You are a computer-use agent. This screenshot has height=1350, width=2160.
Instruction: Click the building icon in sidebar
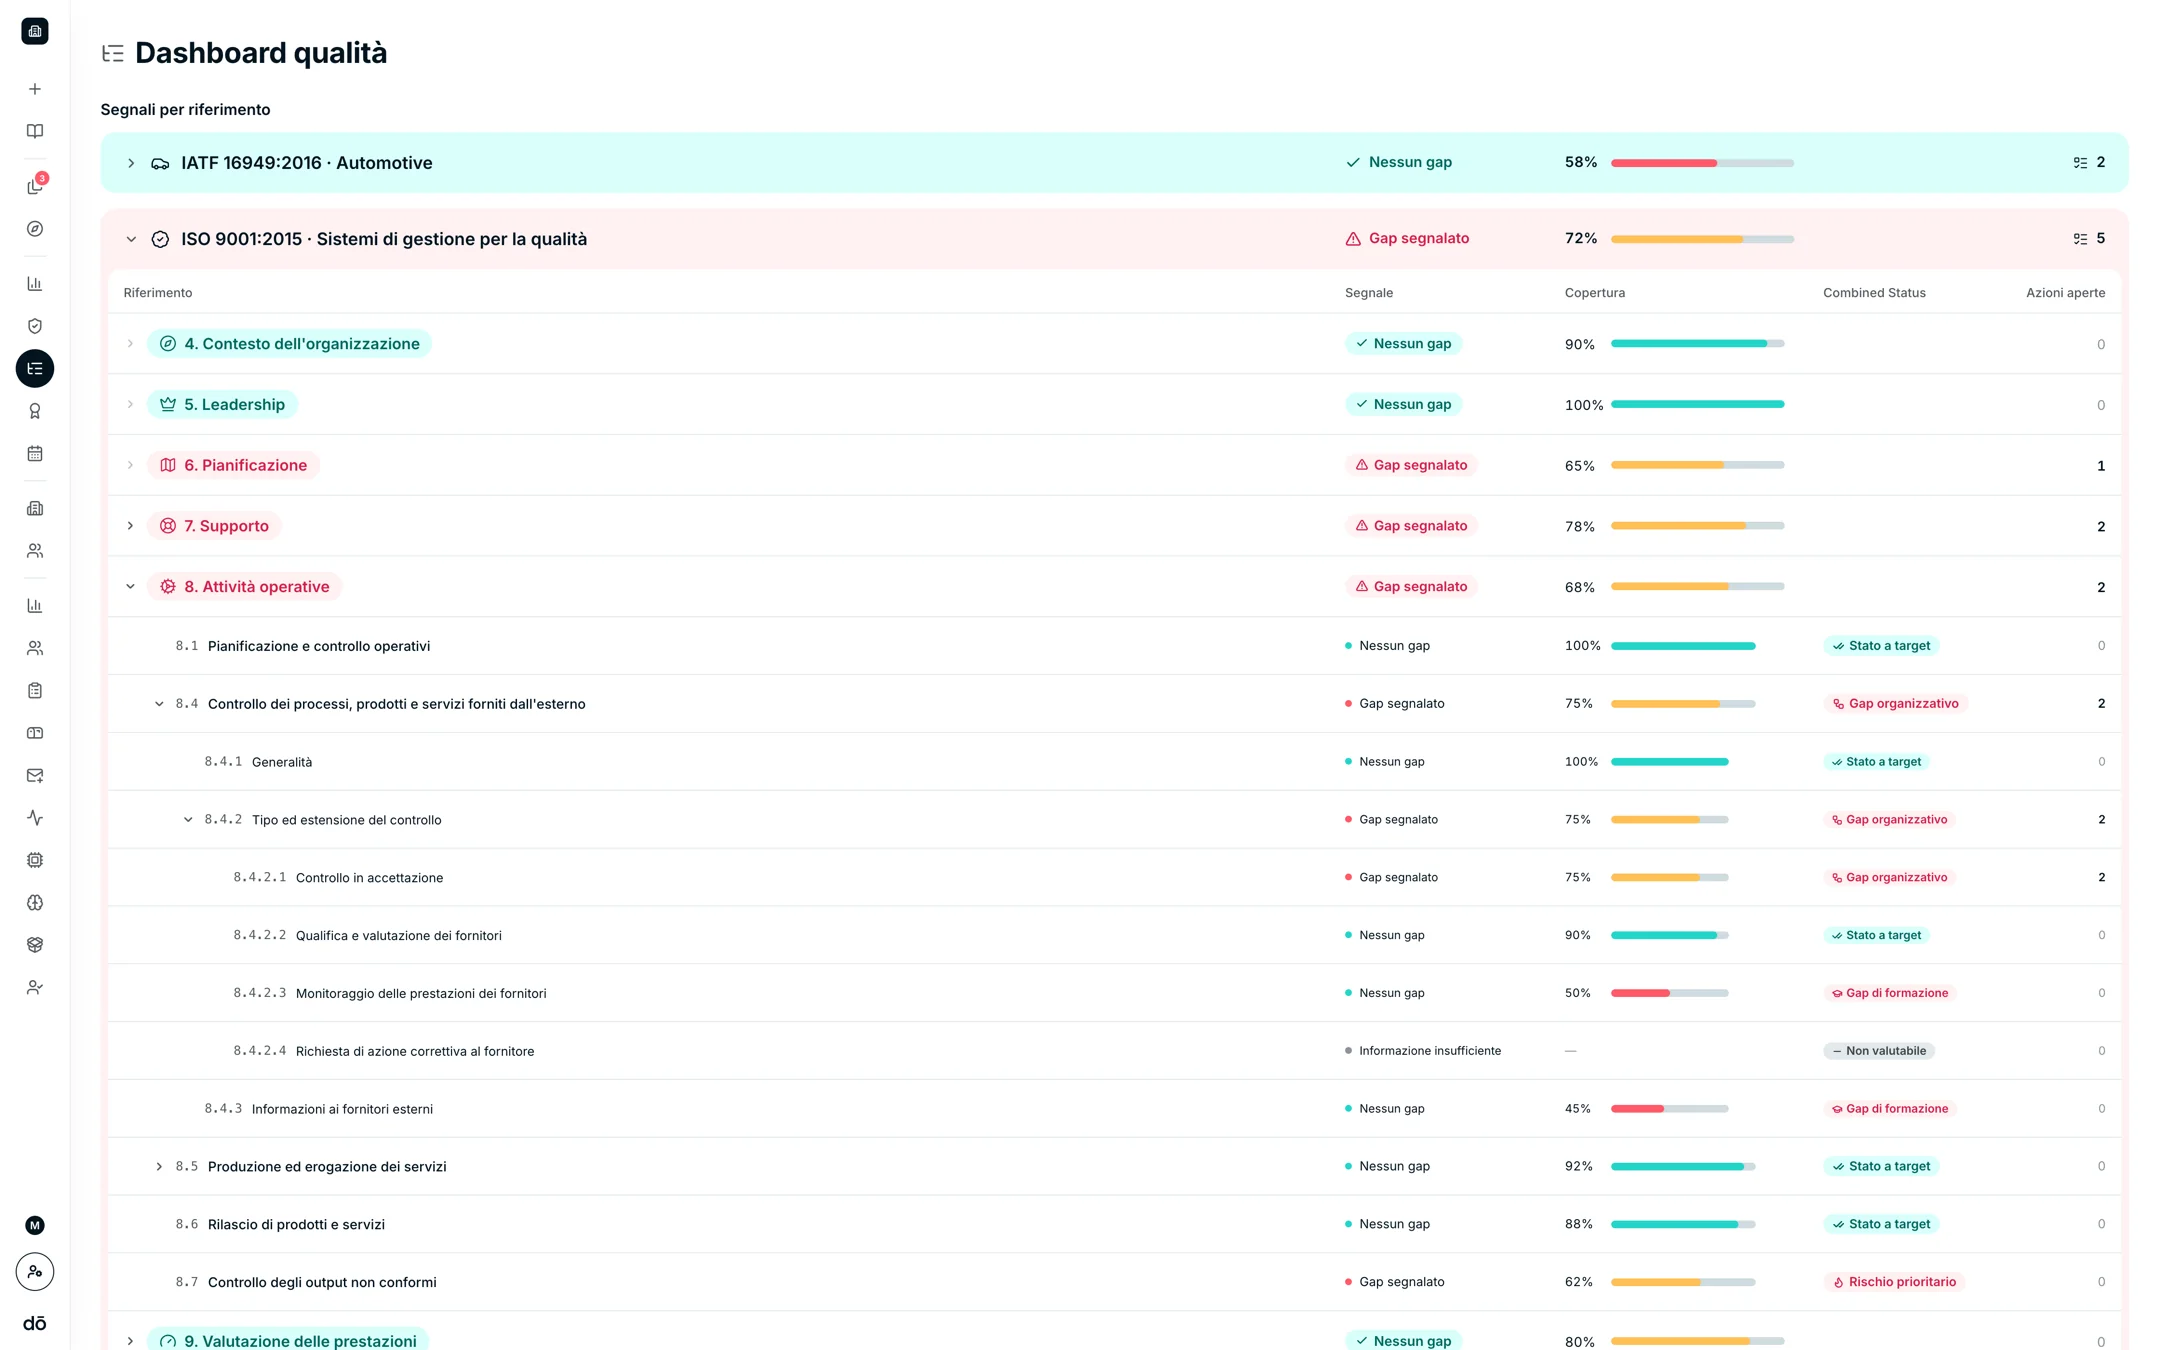35,508
